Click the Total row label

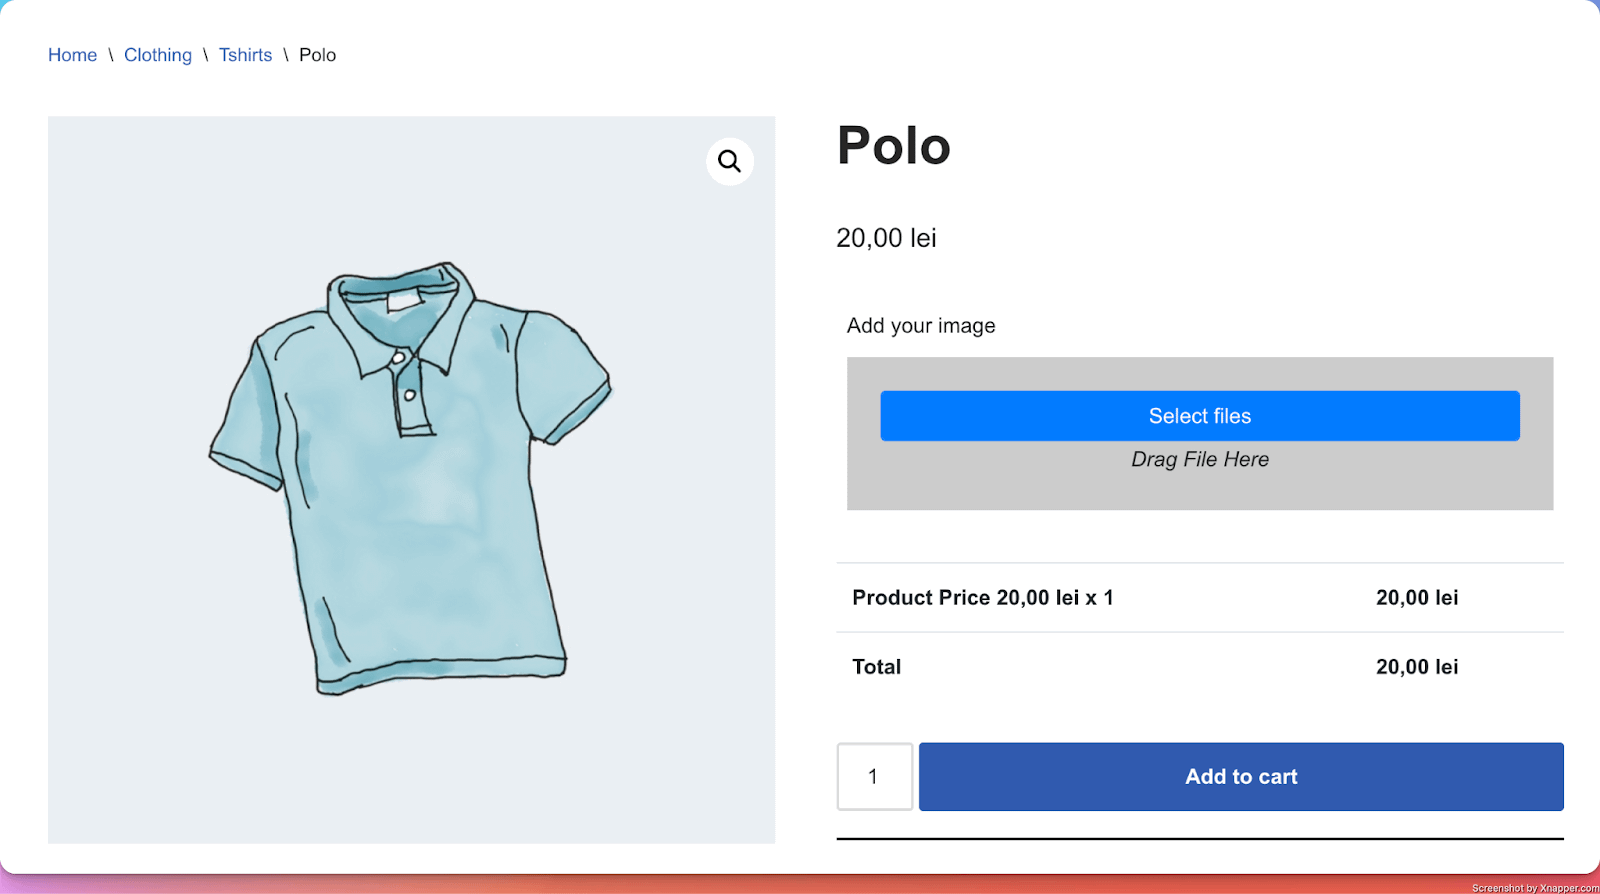coord(876,667)
